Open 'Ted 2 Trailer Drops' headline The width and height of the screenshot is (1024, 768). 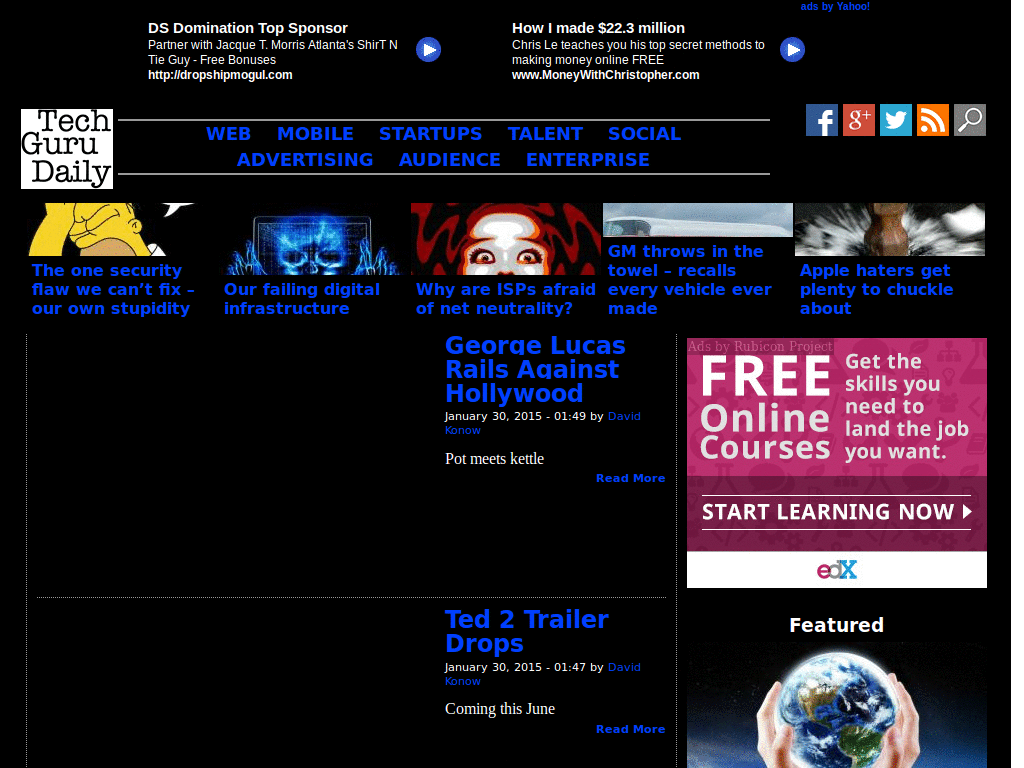pos(526,632)
